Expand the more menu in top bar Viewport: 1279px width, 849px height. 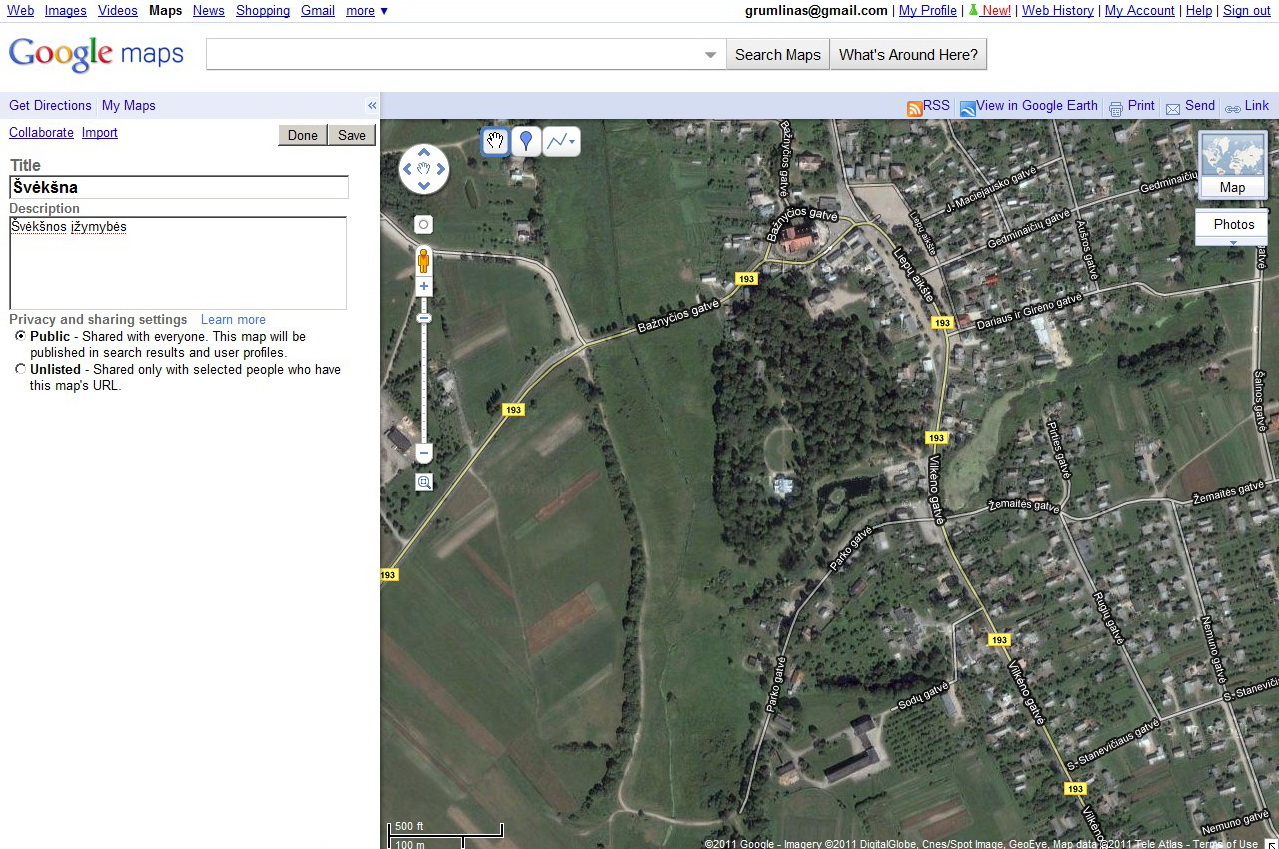[x=366, y=11]
